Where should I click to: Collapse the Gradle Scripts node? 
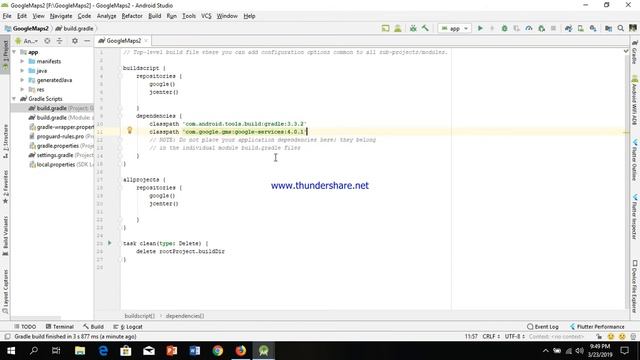(15, 99)
